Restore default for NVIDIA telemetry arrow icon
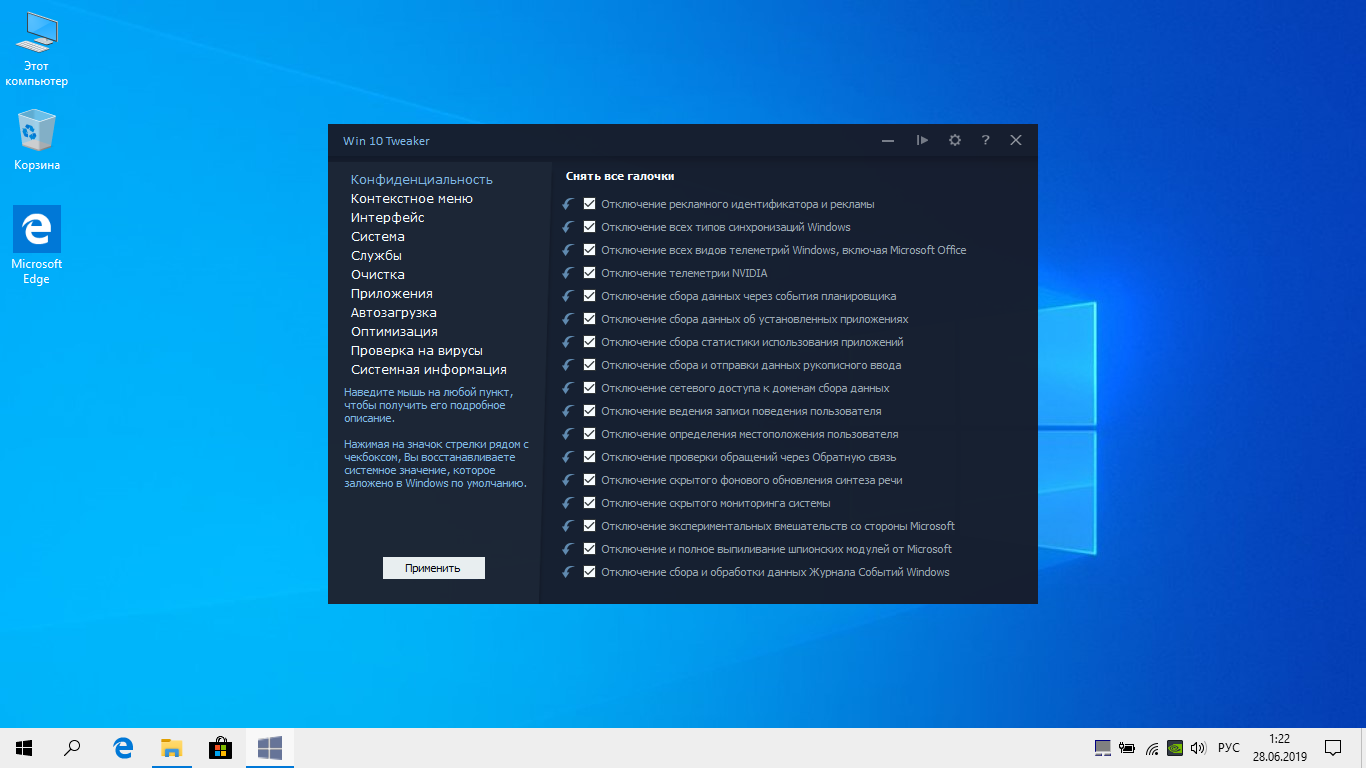The height and width of the screenshot is (768, 1366). click(x=568, y=273)
